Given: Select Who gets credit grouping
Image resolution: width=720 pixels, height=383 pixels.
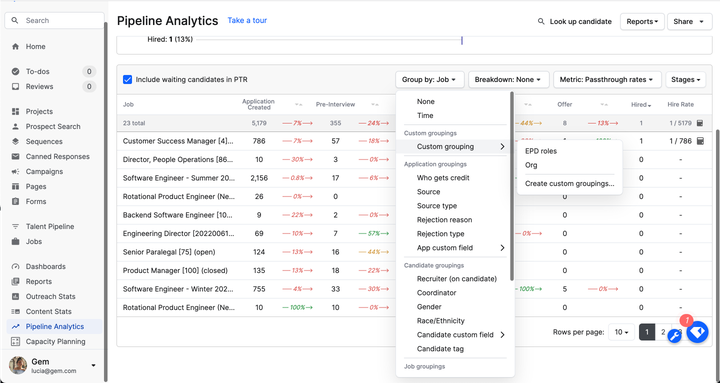Looking at the screenshot, I should click(x=443, y=178).
